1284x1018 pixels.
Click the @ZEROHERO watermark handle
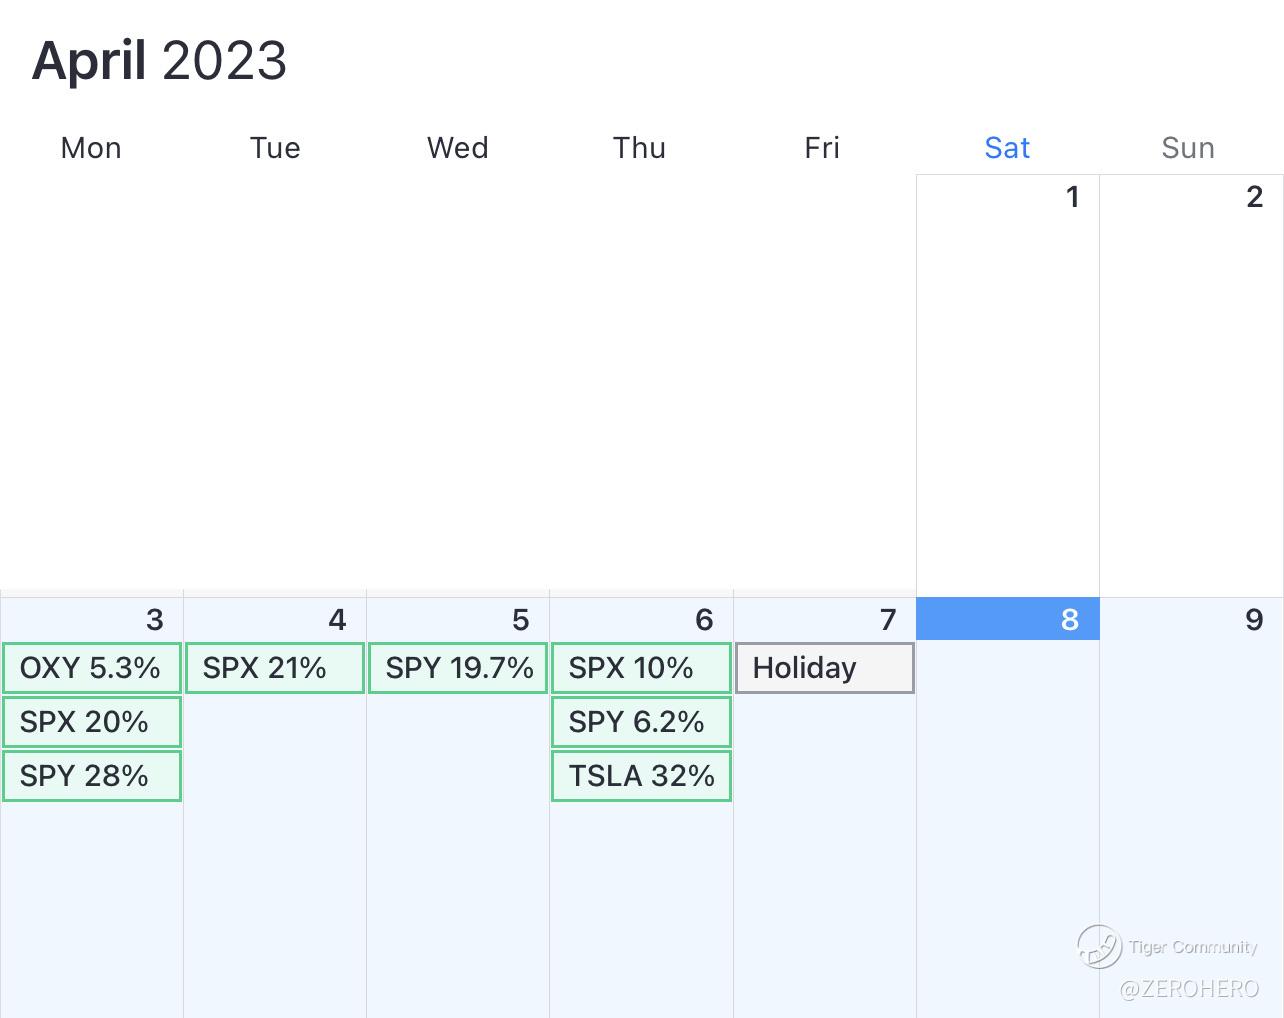point(1189,989)
